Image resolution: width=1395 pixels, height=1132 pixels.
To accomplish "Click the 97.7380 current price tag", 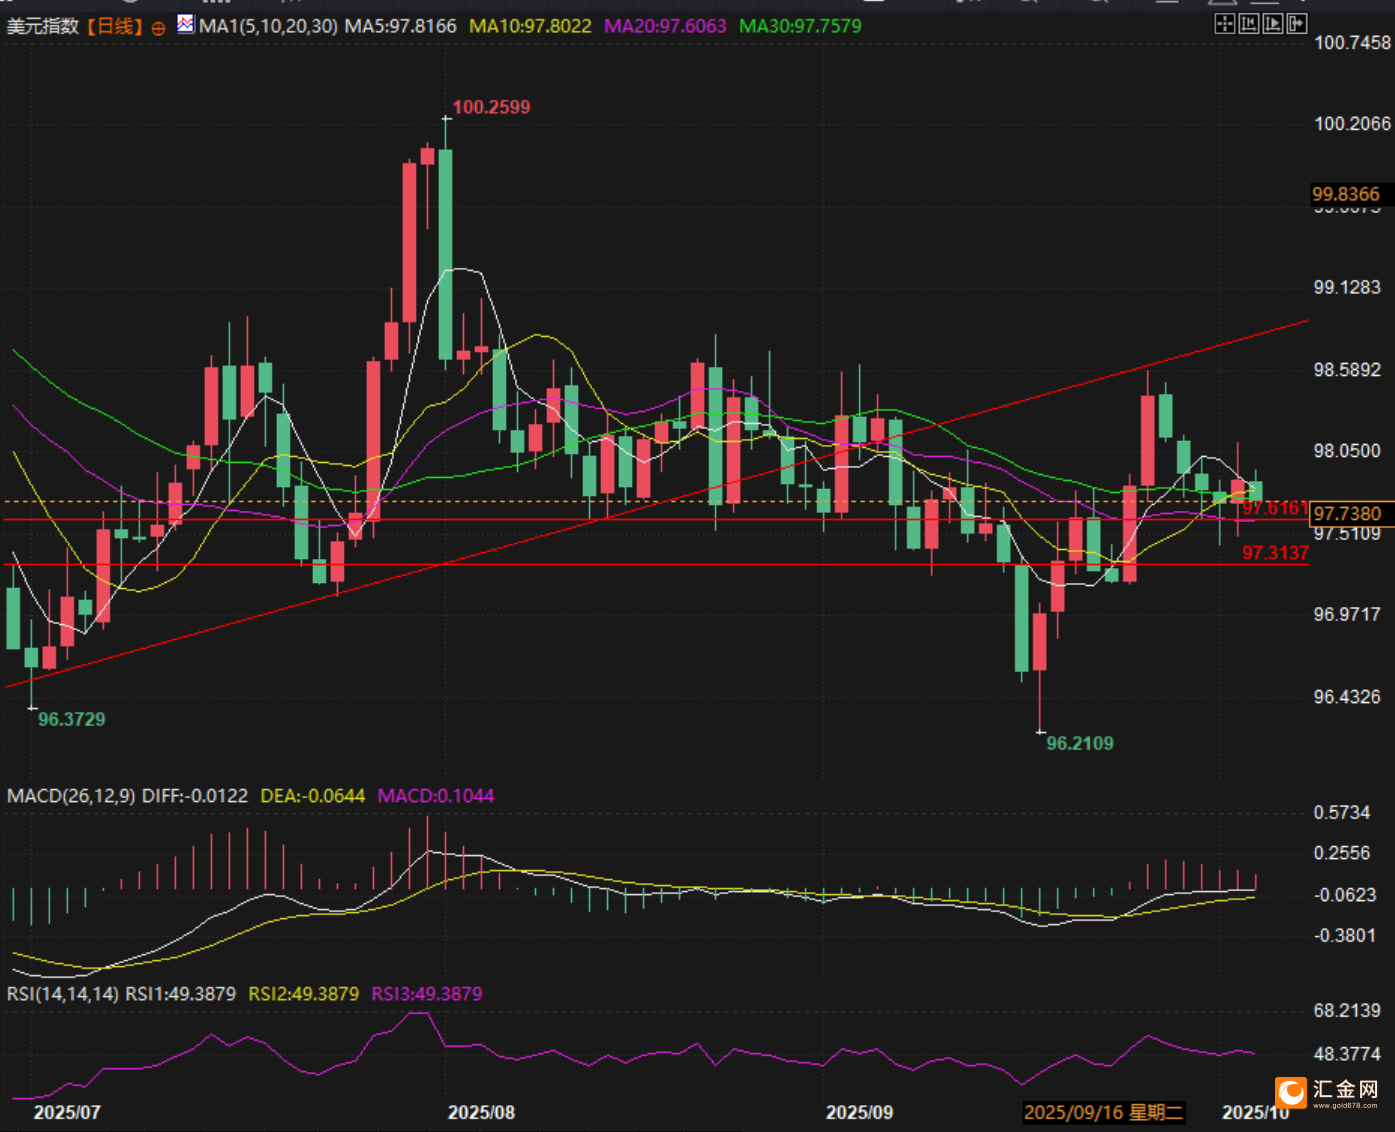I will [x=1346, y=514].
